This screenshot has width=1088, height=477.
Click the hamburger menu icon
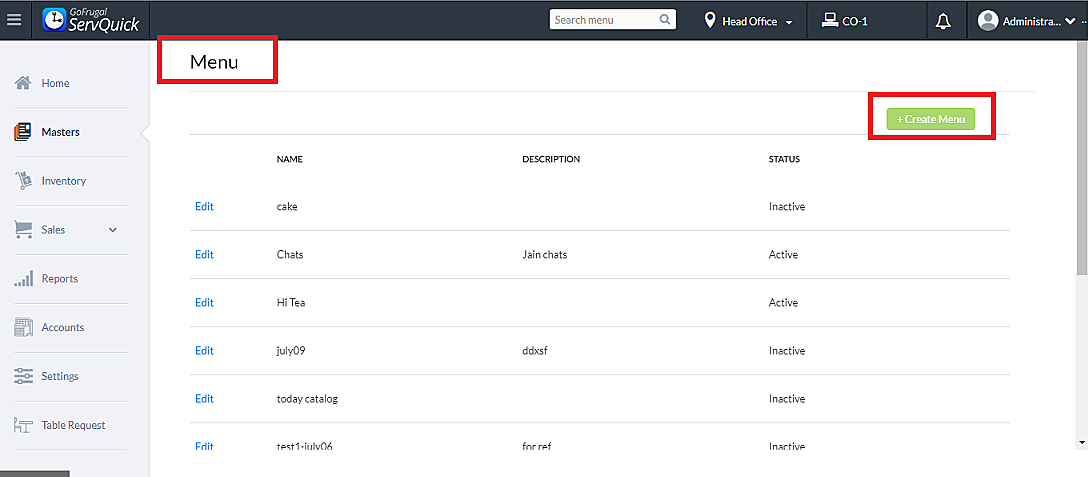(x=14, y=20)
